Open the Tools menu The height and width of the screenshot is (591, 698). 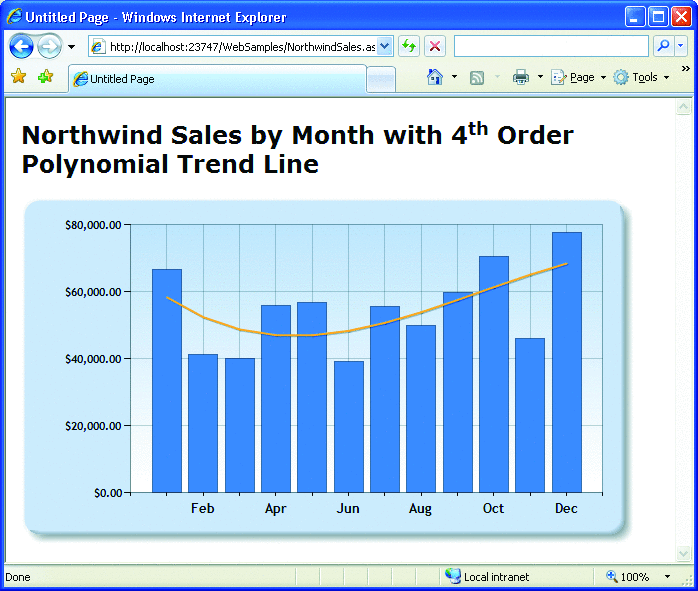[641, 77]
